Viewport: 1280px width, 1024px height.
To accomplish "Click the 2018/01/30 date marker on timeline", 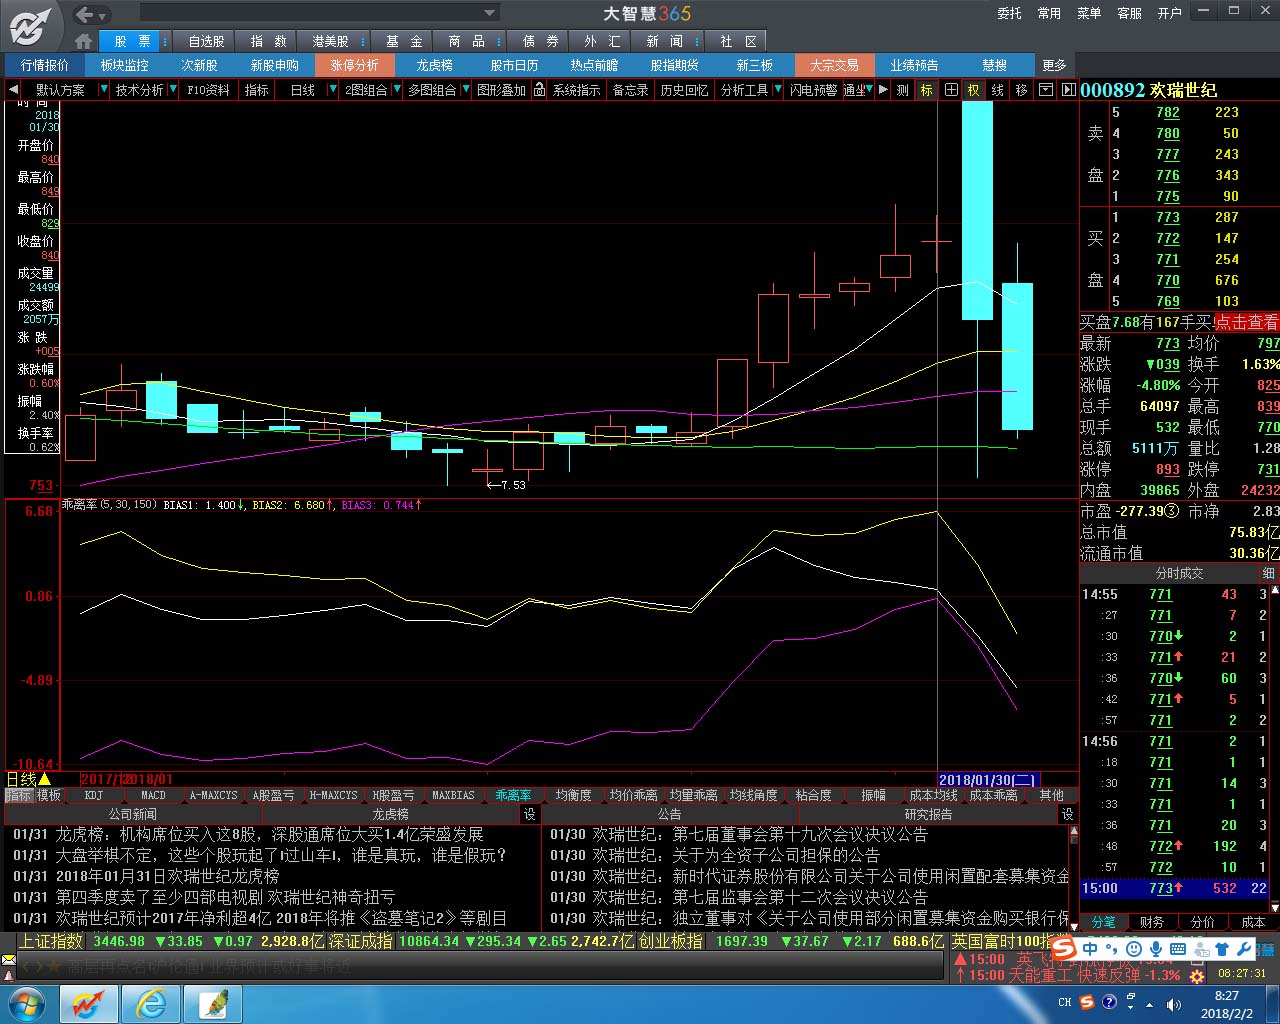I will pos(988,780).
